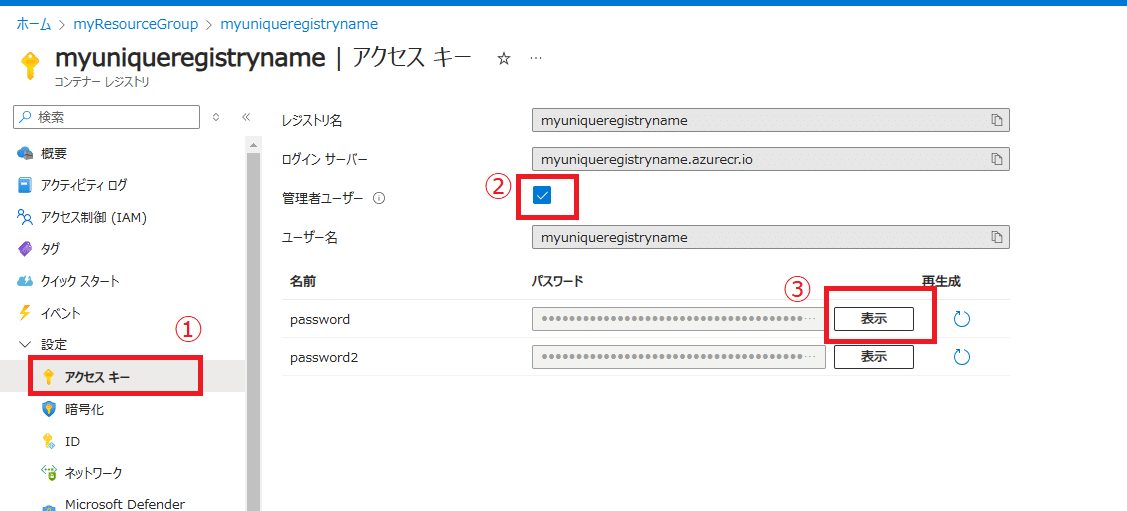Image resolution: width=1127 pixels, height=511 pixels.
Task: Open the more options ellipsis menu
Action: pos(535,58)
